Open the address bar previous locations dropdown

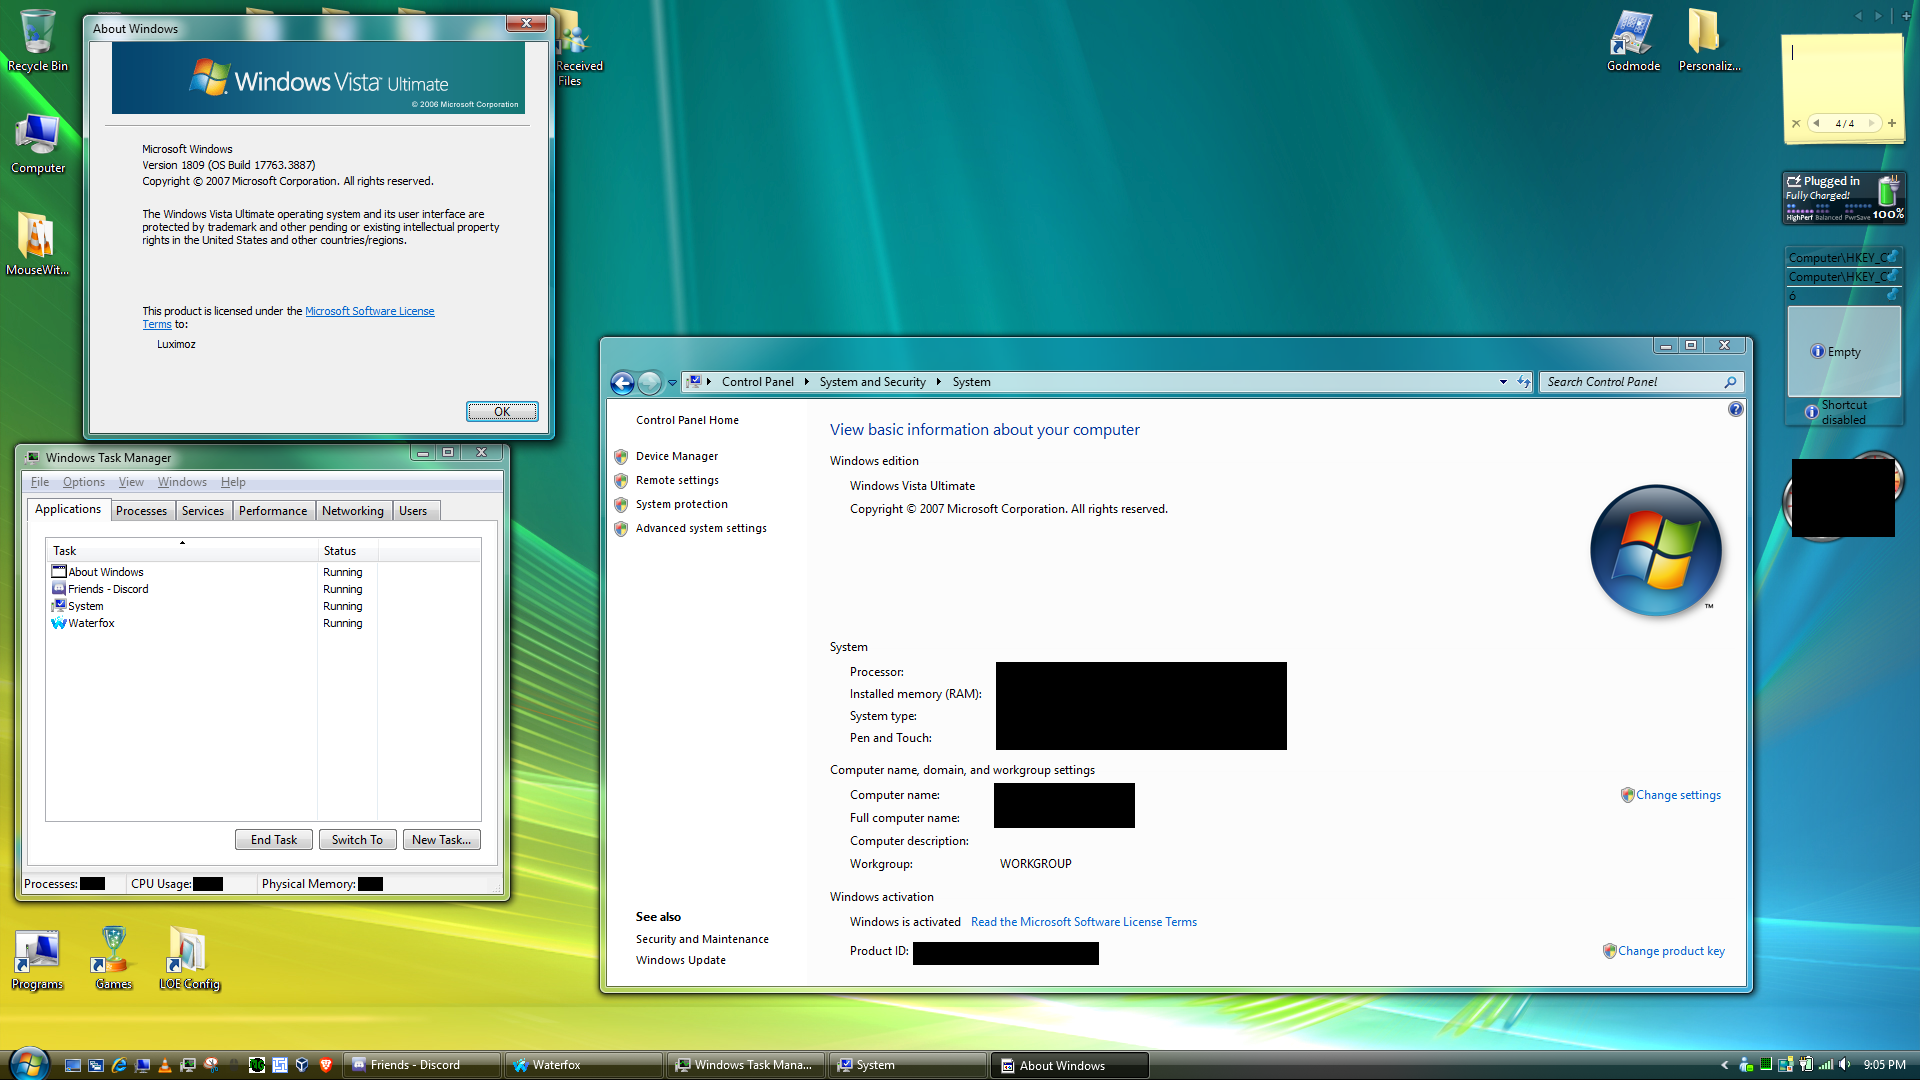tap(1503, 382)
